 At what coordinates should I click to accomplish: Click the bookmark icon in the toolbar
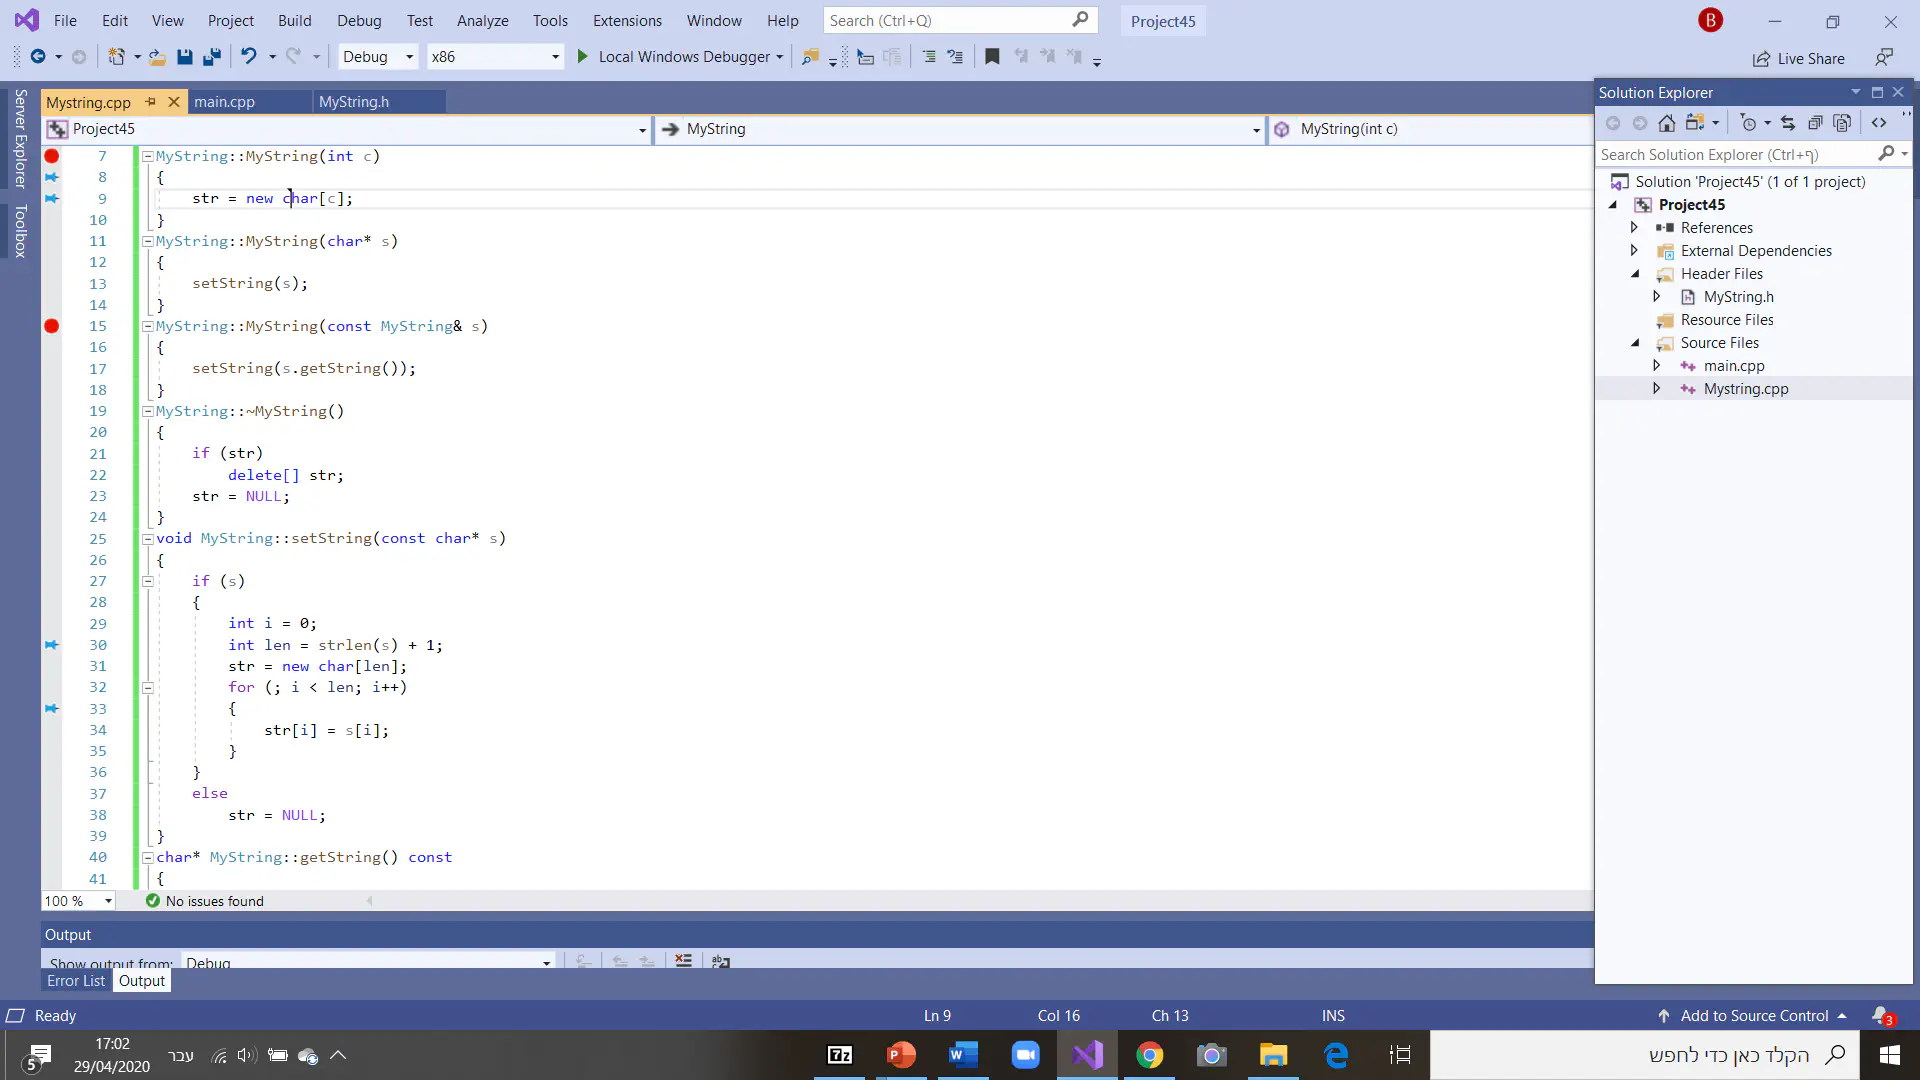pyautogui.click(x=991, y=57)
